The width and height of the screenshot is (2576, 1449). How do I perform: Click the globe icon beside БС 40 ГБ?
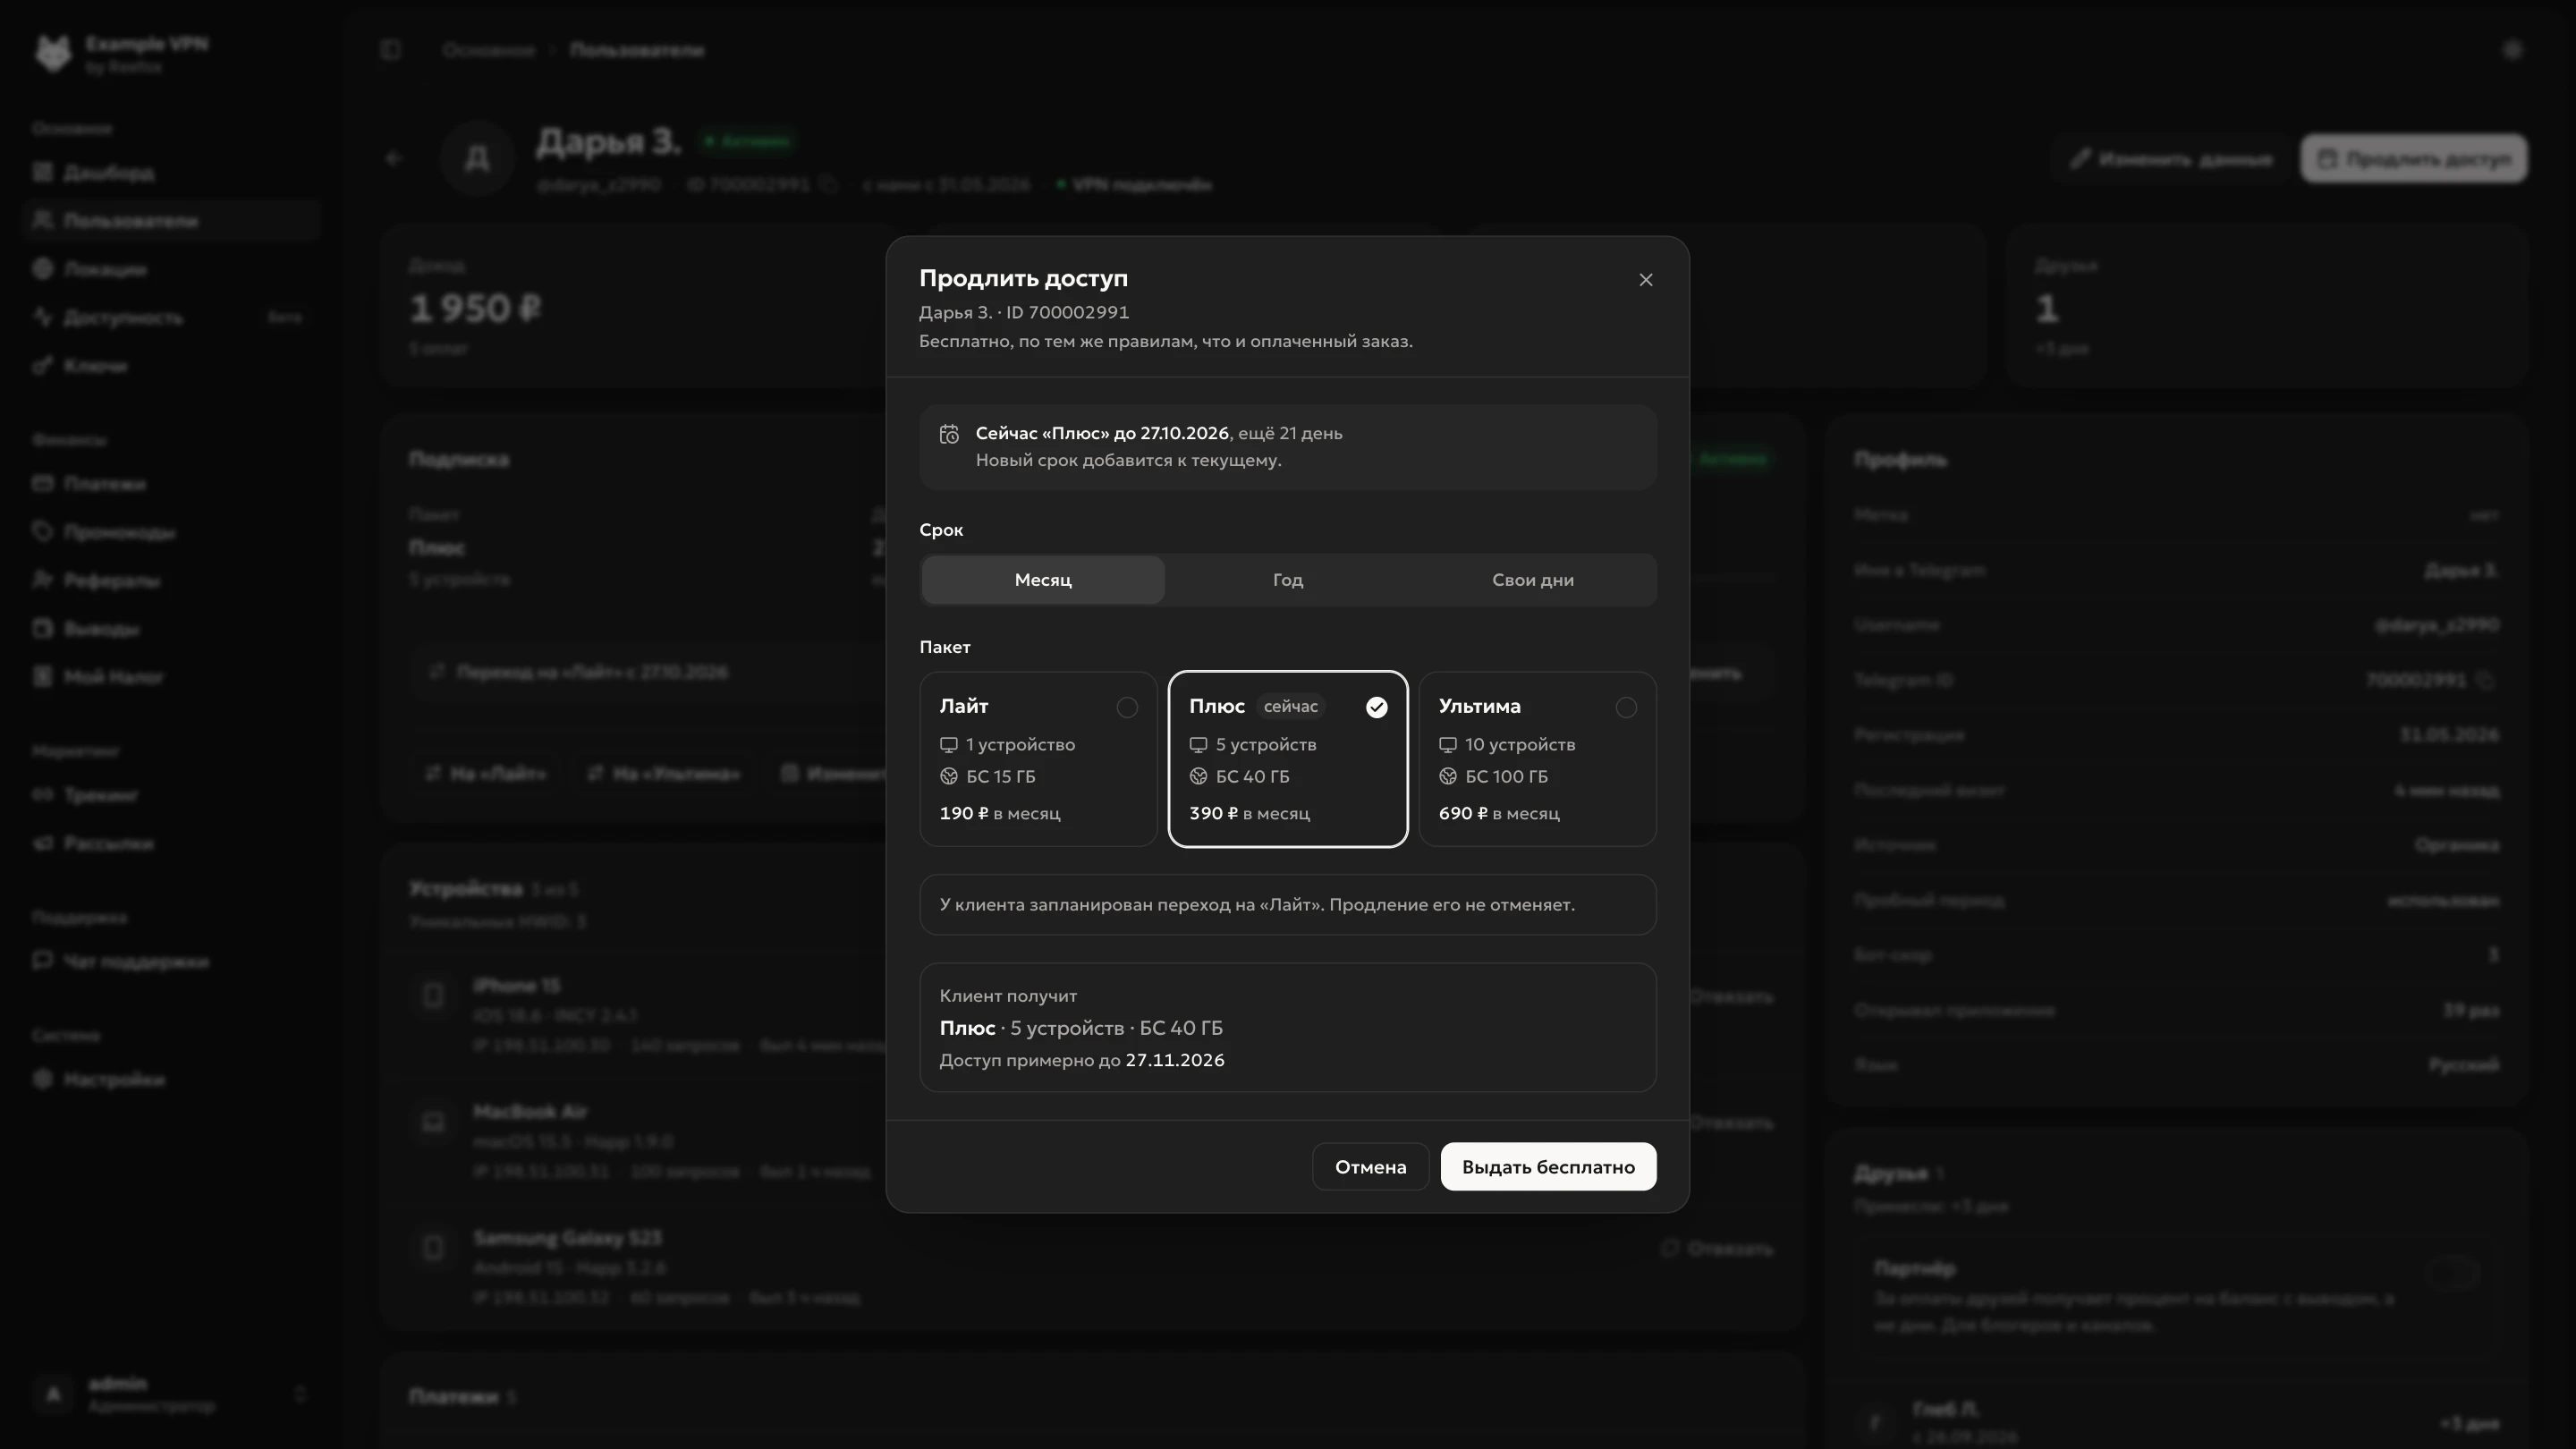pyautogui.click(x=1198, y=777)
